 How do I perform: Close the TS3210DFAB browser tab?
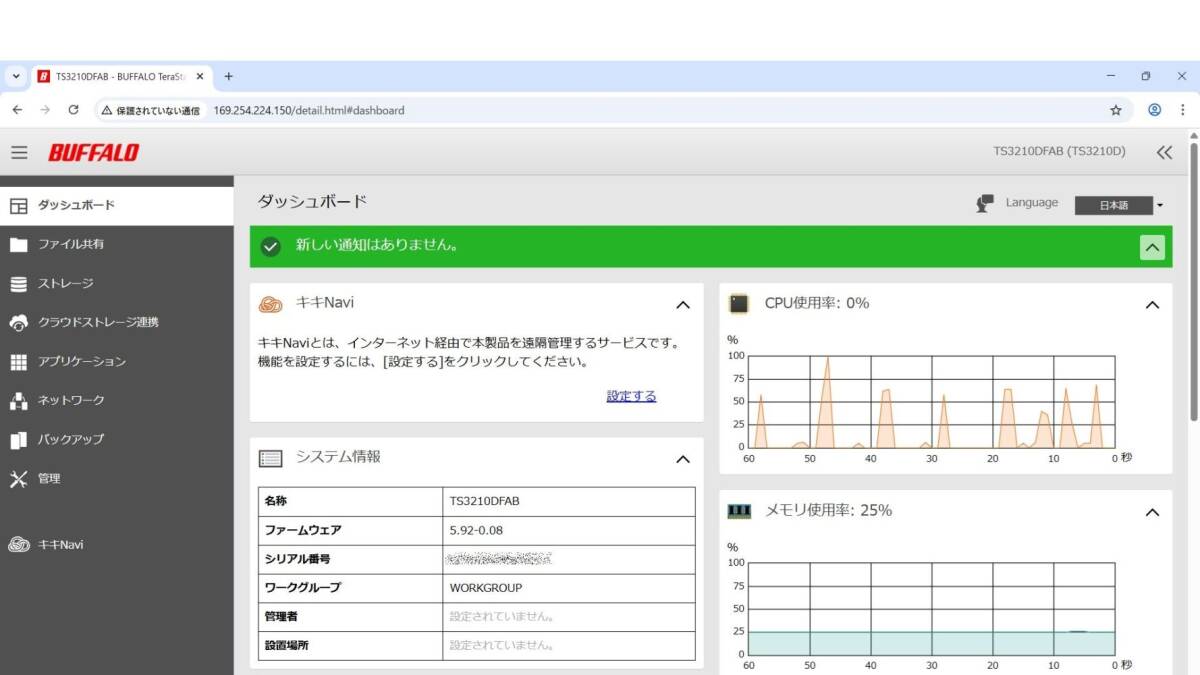(x=200, y=76)
